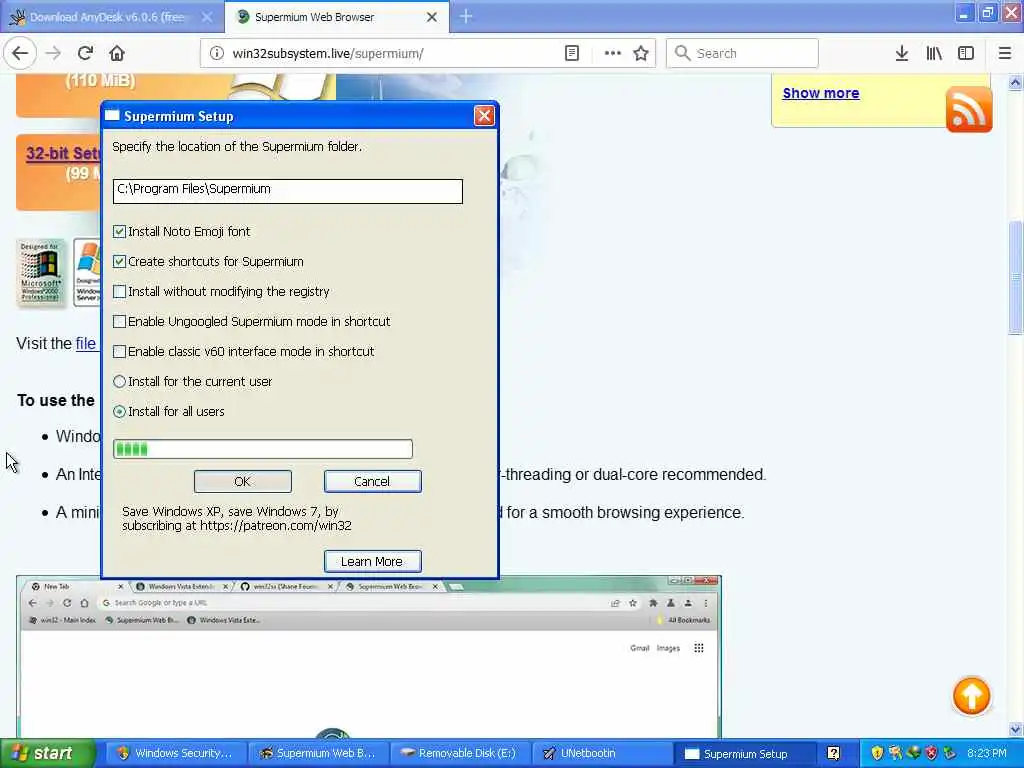Reload the current page
Screen dimensions: 1024x768
[x=85, y=53]
